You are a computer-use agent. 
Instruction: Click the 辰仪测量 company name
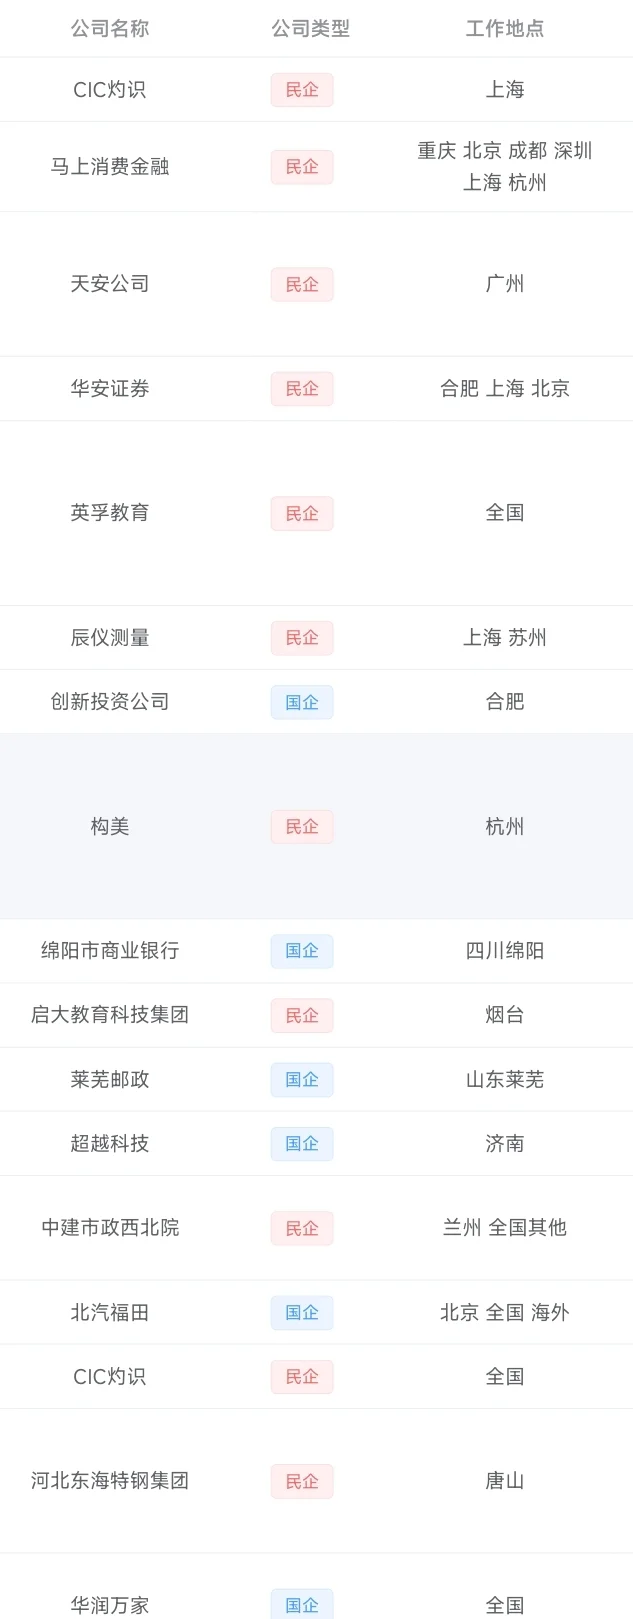coord(110,638)
